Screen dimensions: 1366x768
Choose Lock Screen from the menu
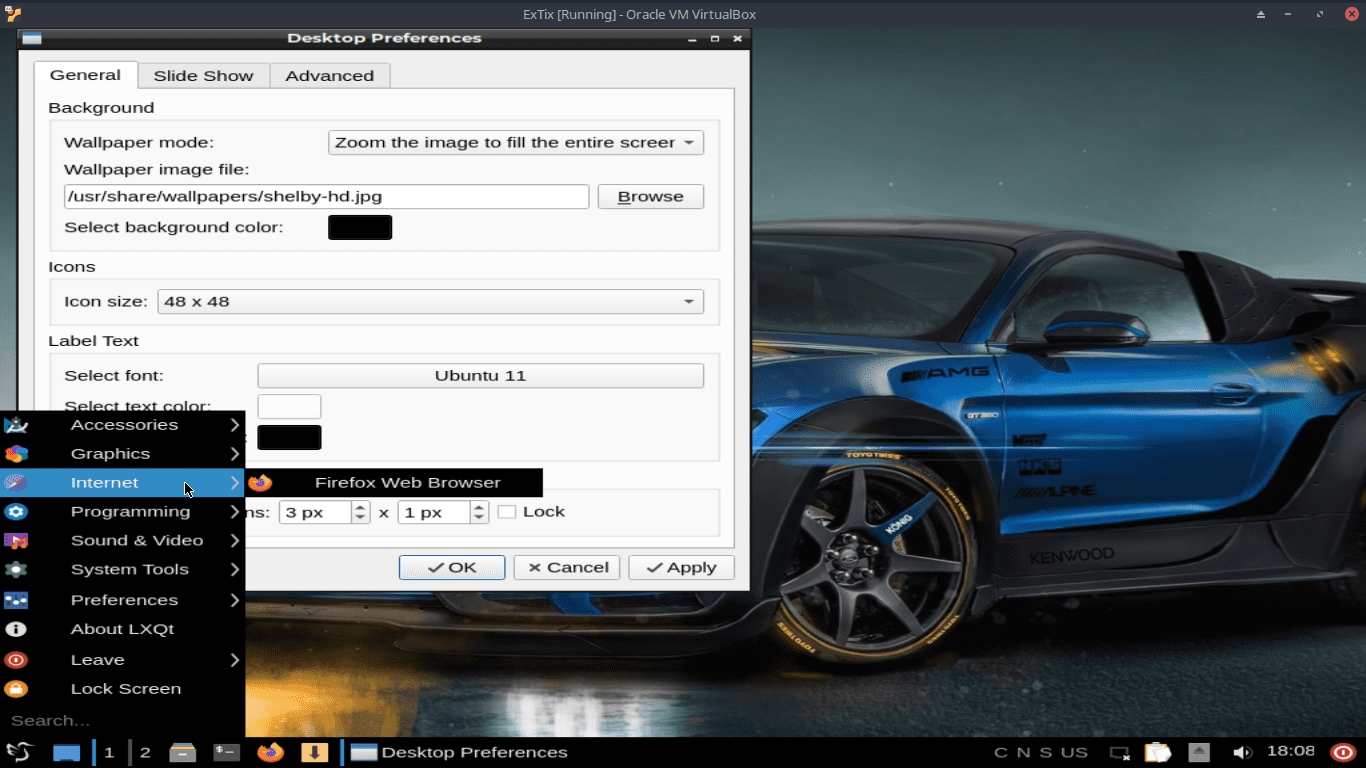click(122, 689)
